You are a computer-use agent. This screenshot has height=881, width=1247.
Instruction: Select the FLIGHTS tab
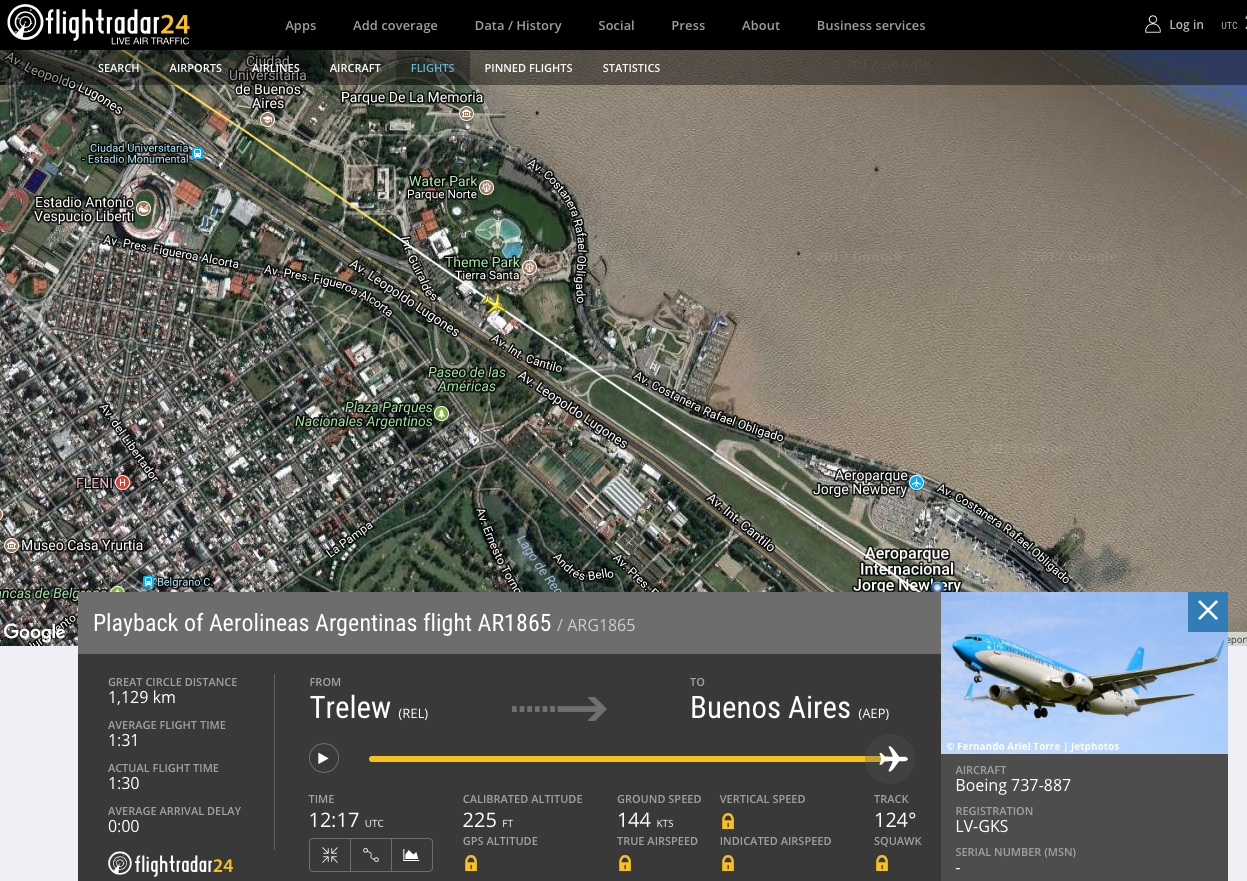point(433,68)
